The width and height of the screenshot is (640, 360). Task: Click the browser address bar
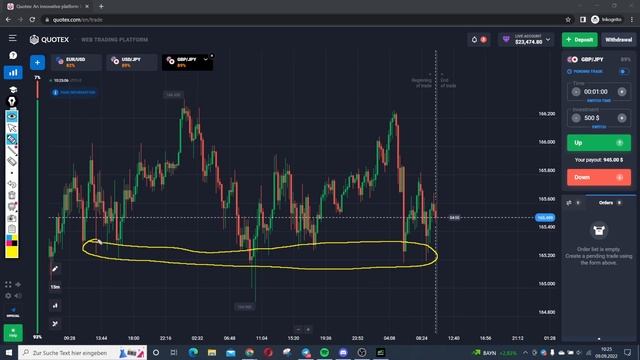[x=302, y=20]
